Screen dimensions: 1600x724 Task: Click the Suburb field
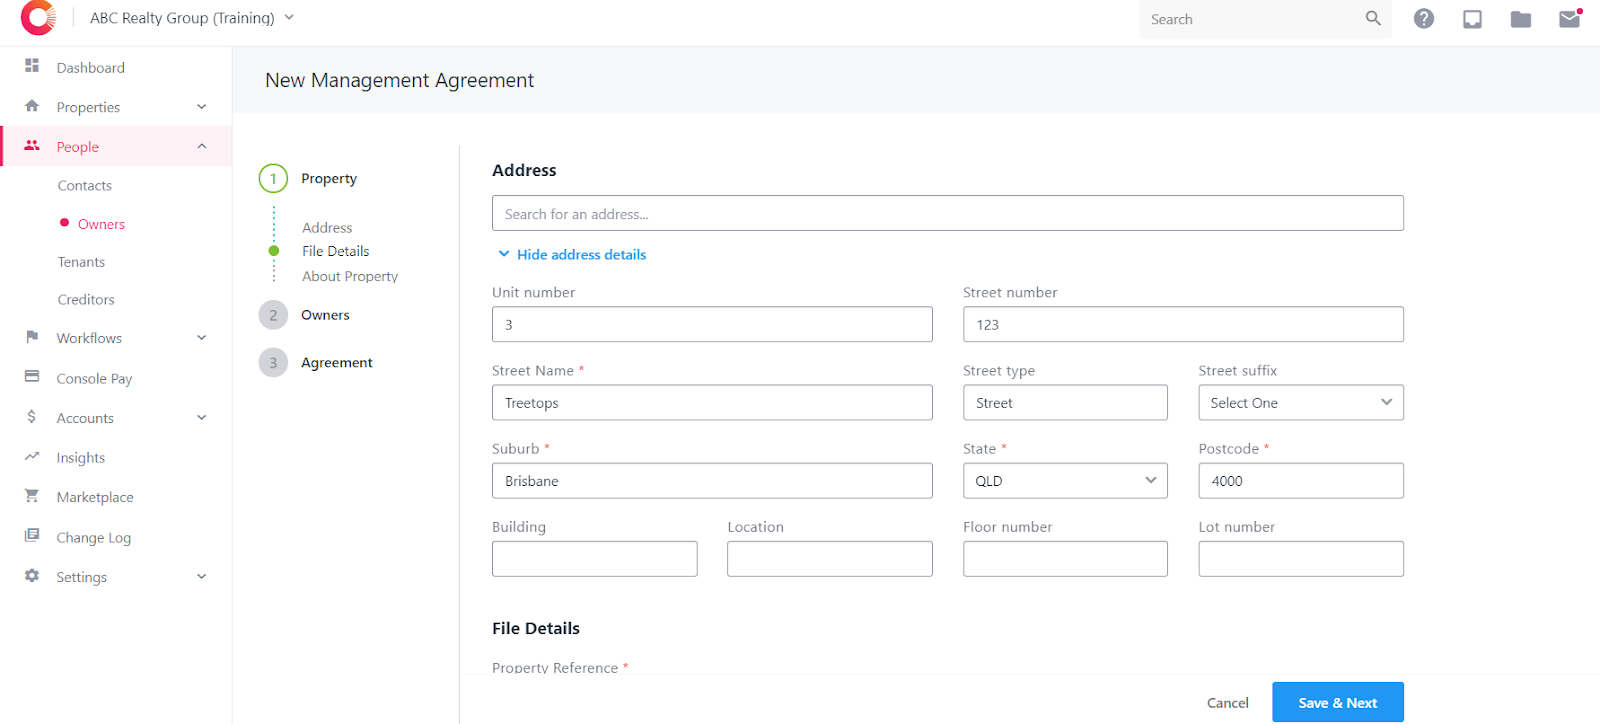pos(712,480)
